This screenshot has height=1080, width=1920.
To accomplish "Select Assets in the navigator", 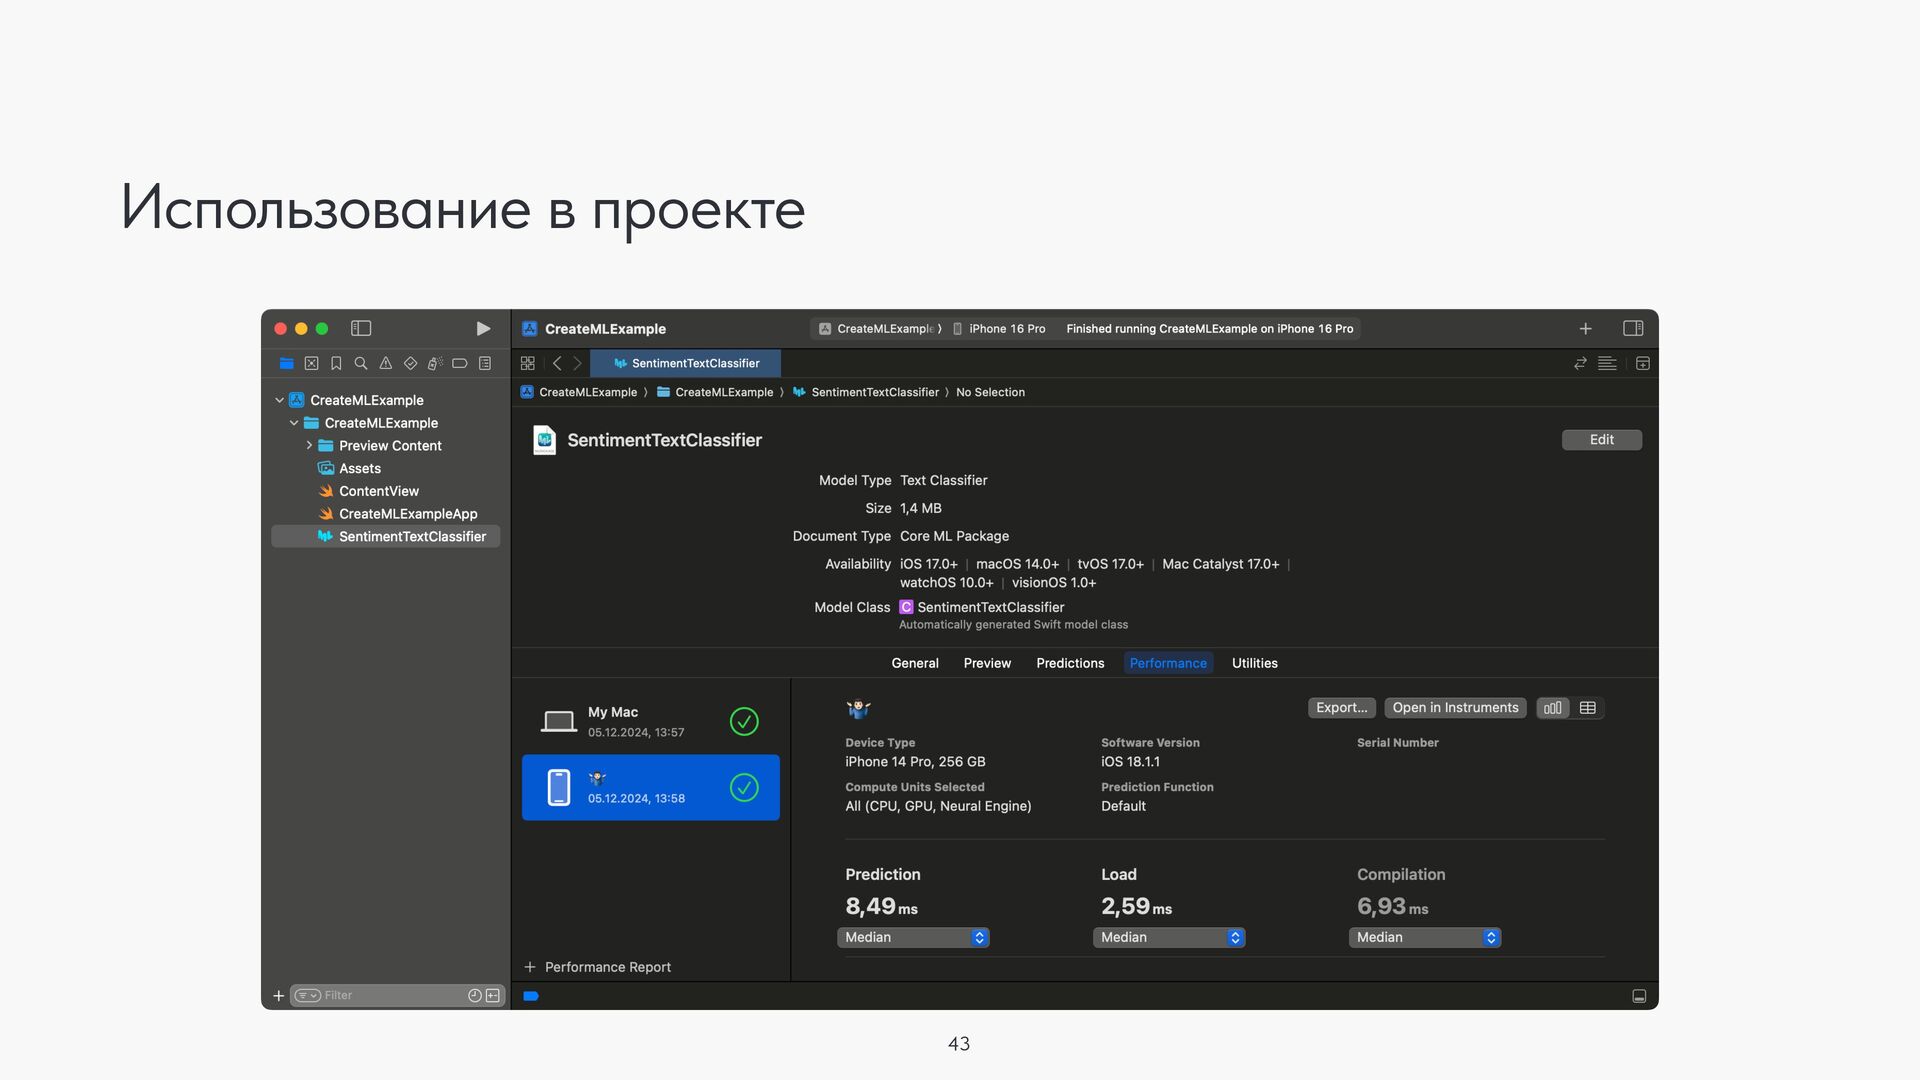I will coord(360,468).
